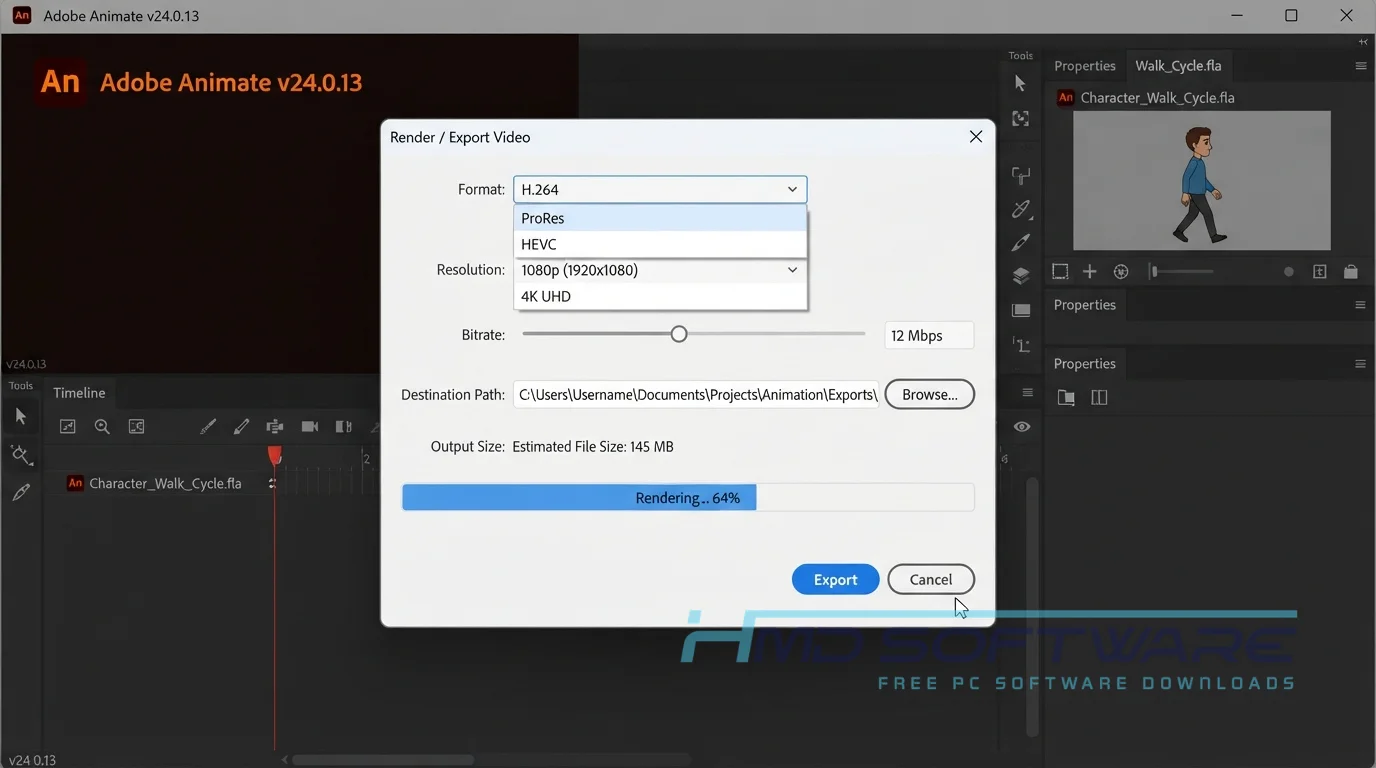Click the sync arrows icon on Character_Walk_Cycle.fla layer
This screenshot has height=768, width=1376.
tap(272, 484)
